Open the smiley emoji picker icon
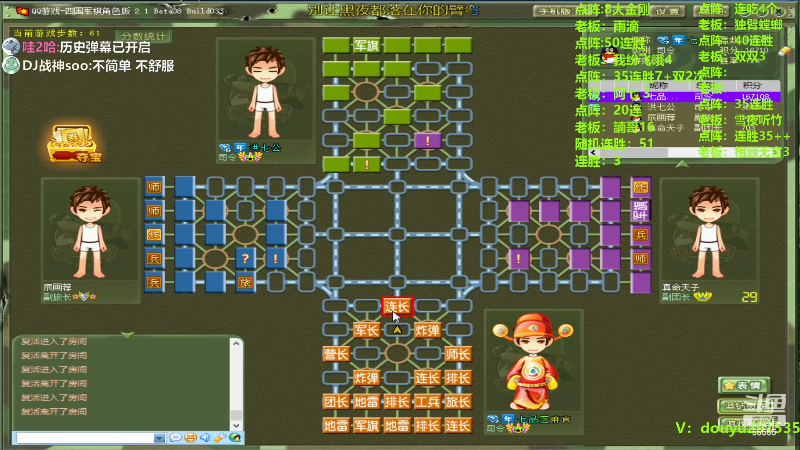800x450 pixels. (190, 437)
